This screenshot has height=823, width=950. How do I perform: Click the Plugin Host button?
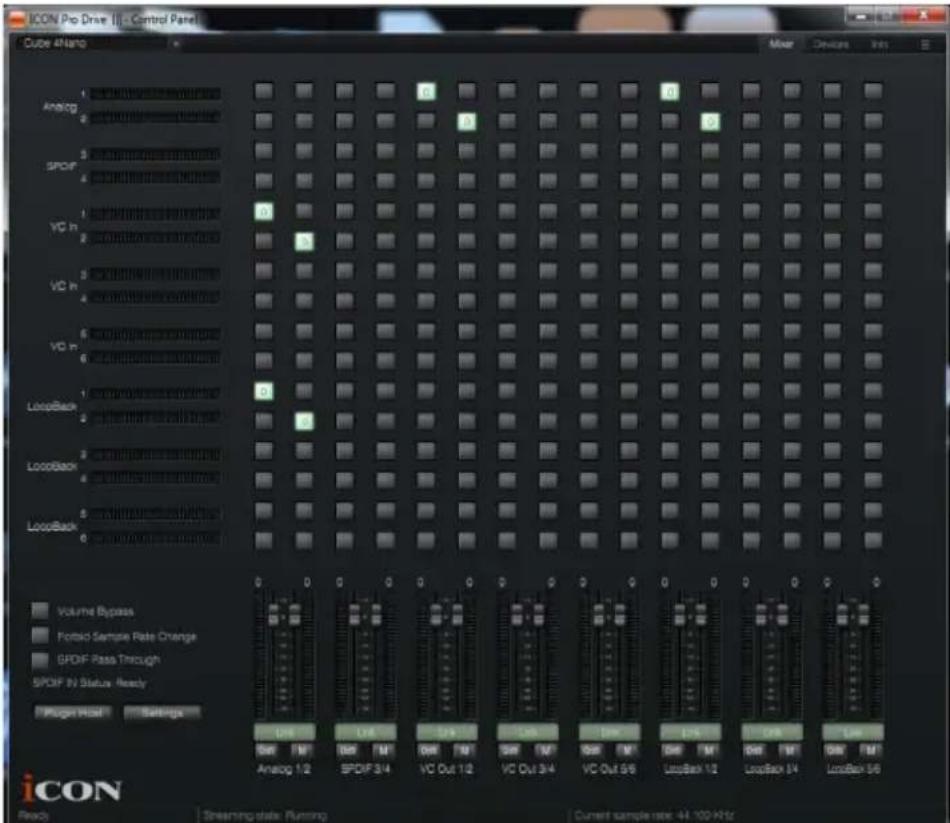(73, 713)
